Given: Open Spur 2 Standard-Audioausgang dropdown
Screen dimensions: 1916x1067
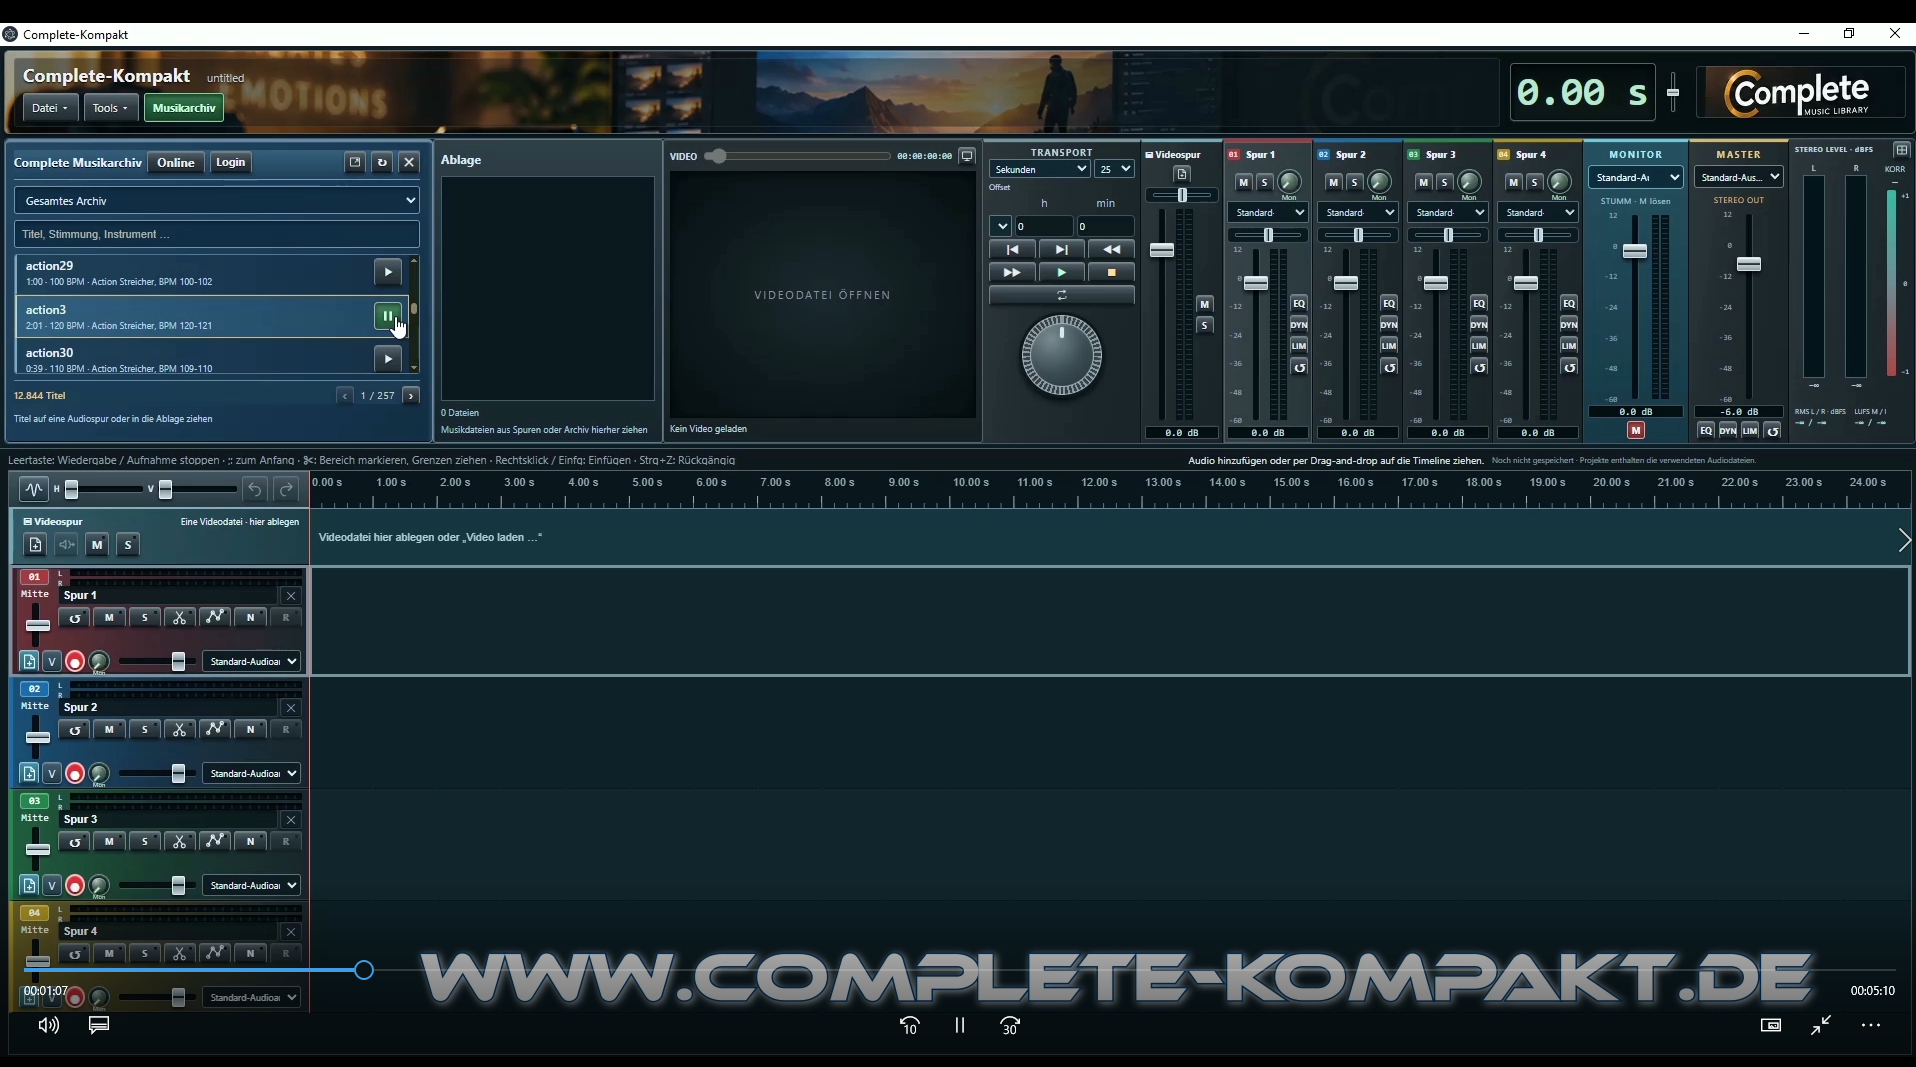Looking at the screenshot, I should pos(251,774).
